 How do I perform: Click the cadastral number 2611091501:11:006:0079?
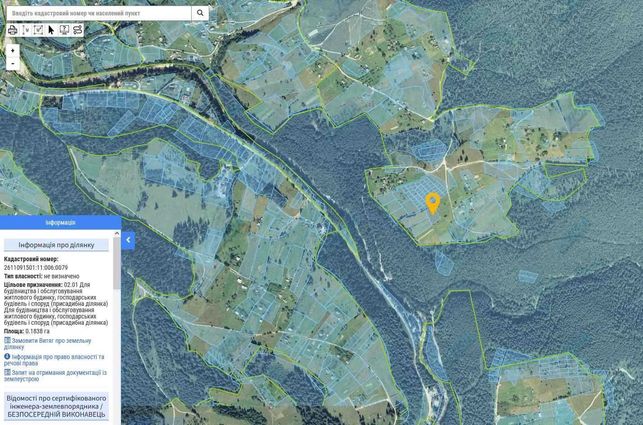coord(36,267)
